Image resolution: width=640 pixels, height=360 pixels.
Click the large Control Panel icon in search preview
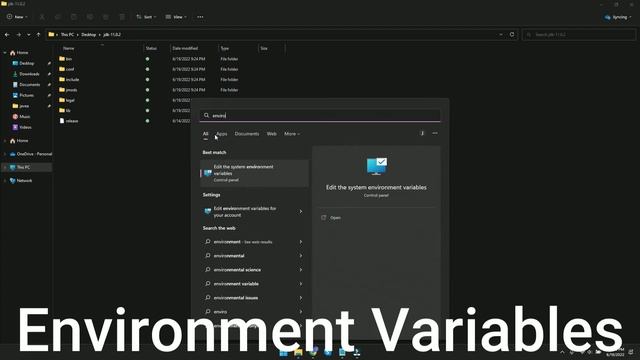click(376, 166)
